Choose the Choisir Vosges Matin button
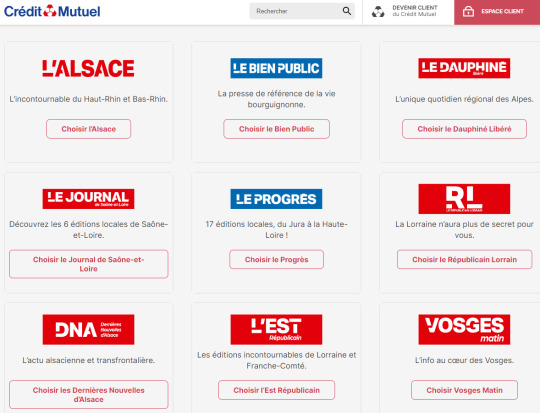The width and height of the screenshot is (540, 413). click(464, 390)
